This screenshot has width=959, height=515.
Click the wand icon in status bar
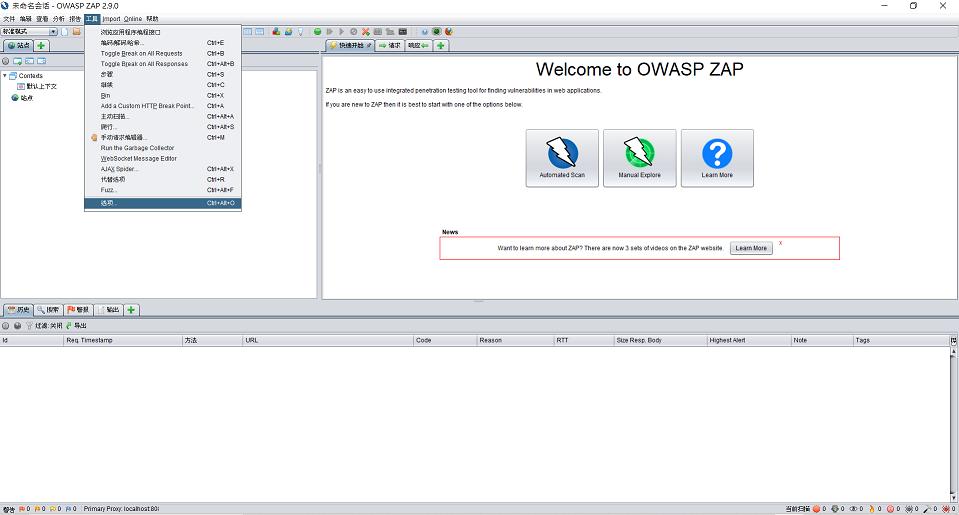coord(927,509)
